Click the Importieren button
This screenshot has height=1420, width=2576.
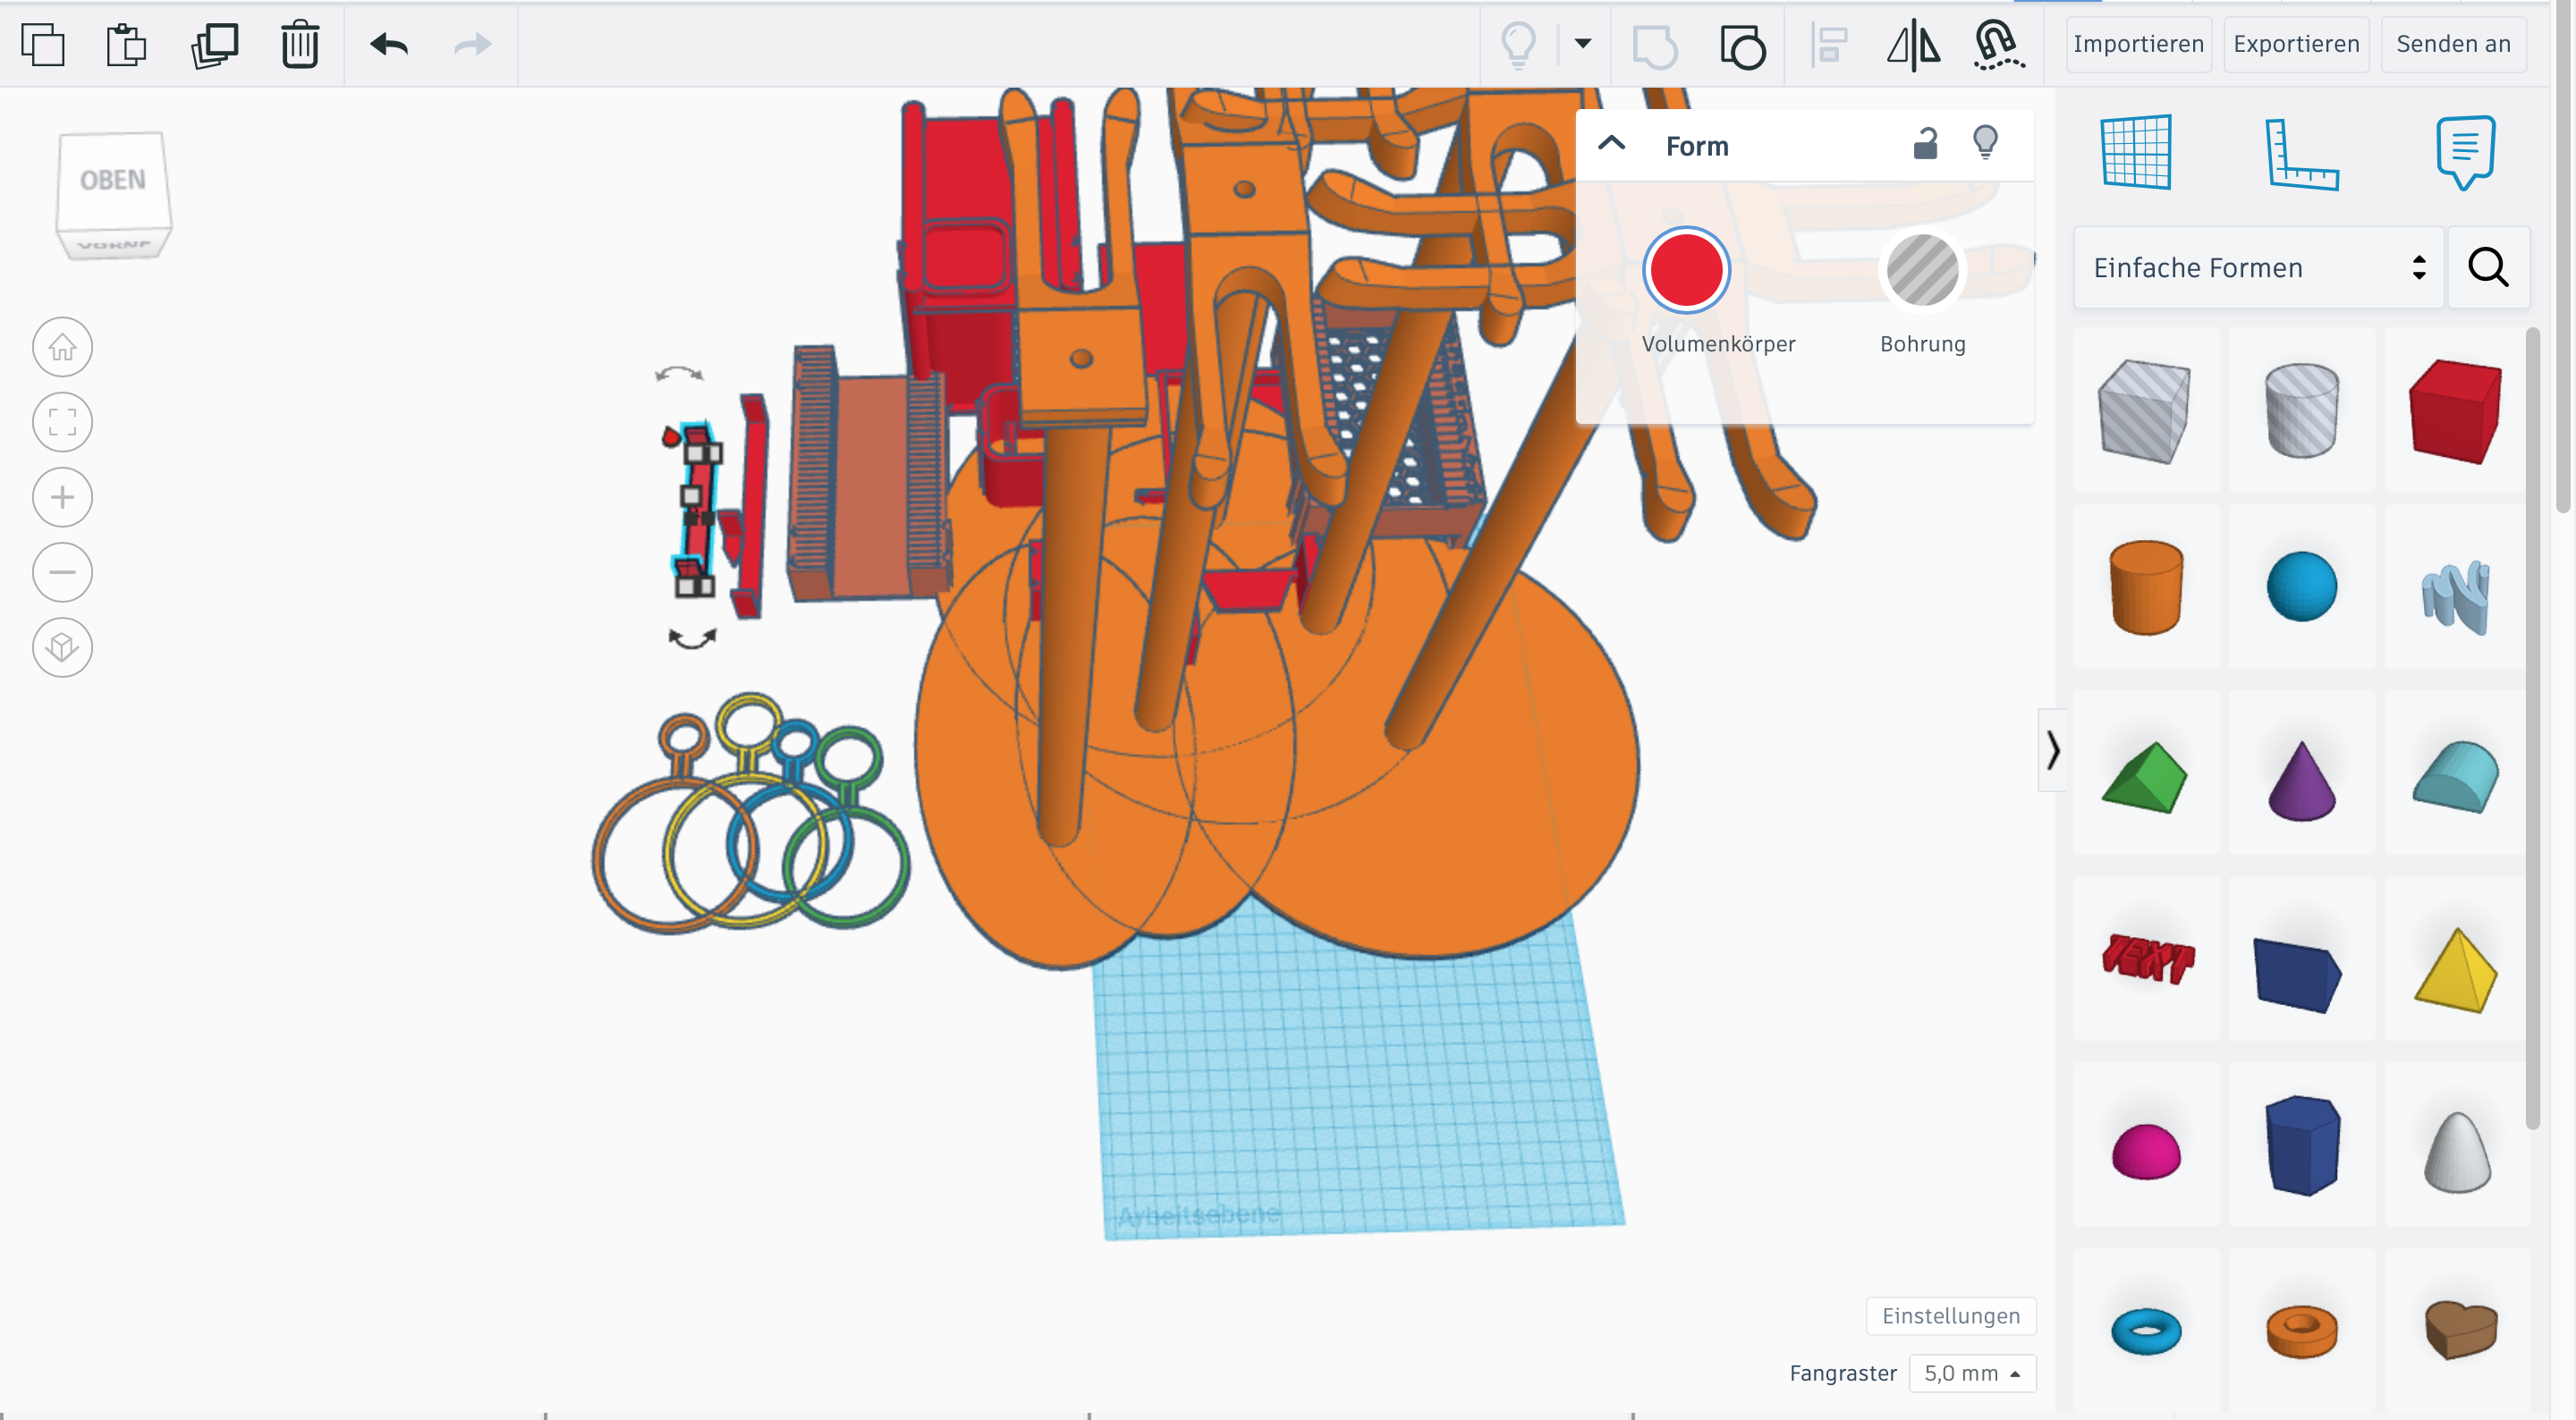tap(2139, 44)
